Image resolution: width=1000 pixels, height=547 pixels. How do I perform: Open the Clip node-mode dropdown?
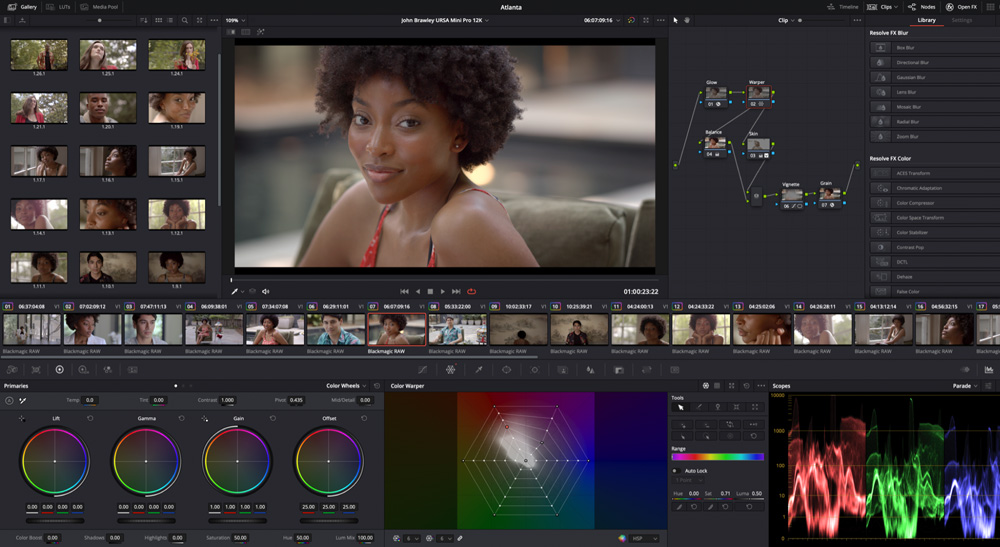pos(786,20)
